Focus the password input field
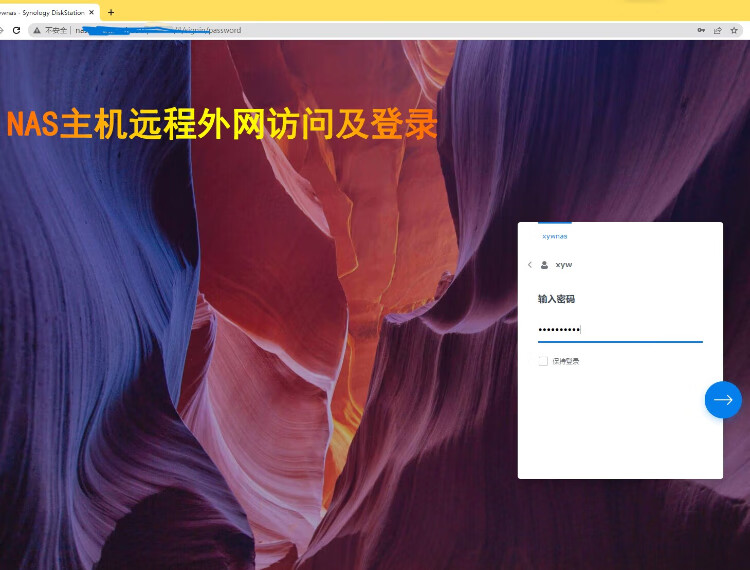This screenshot has width=750, height=570. (620, 329)
